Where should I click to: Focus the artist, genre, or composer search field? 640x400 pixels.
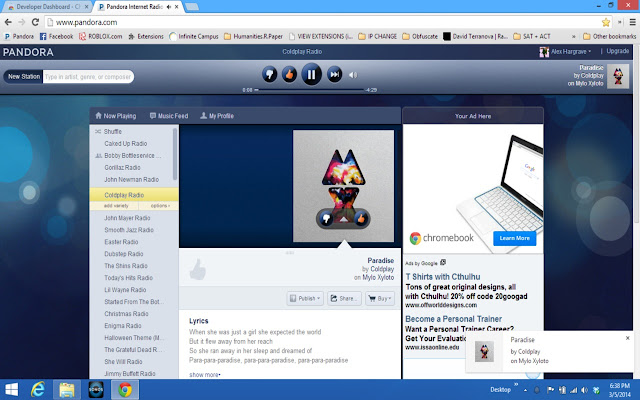[88, 76]
